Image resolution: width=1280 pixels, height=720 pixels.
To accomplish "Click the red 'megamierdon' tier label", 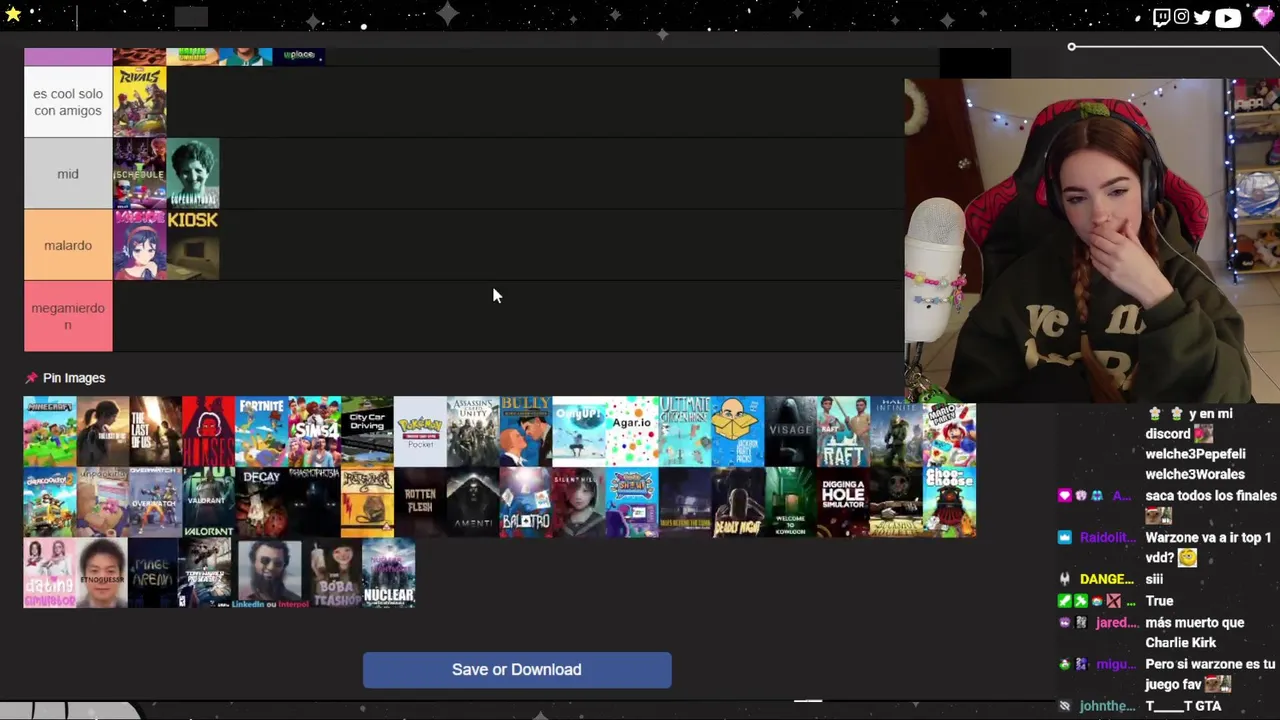I will (68, 316).
